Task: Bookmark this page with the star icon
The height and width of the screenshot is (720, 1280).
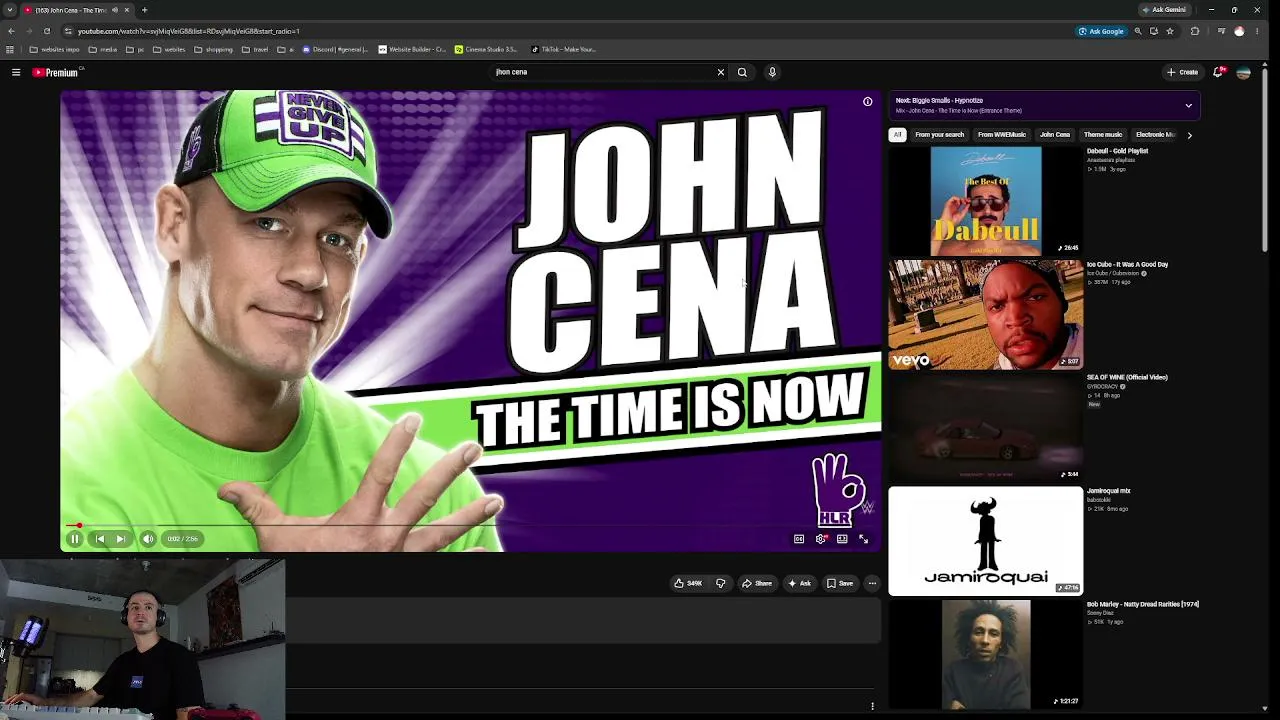Action: click(x=1170, y=31)
